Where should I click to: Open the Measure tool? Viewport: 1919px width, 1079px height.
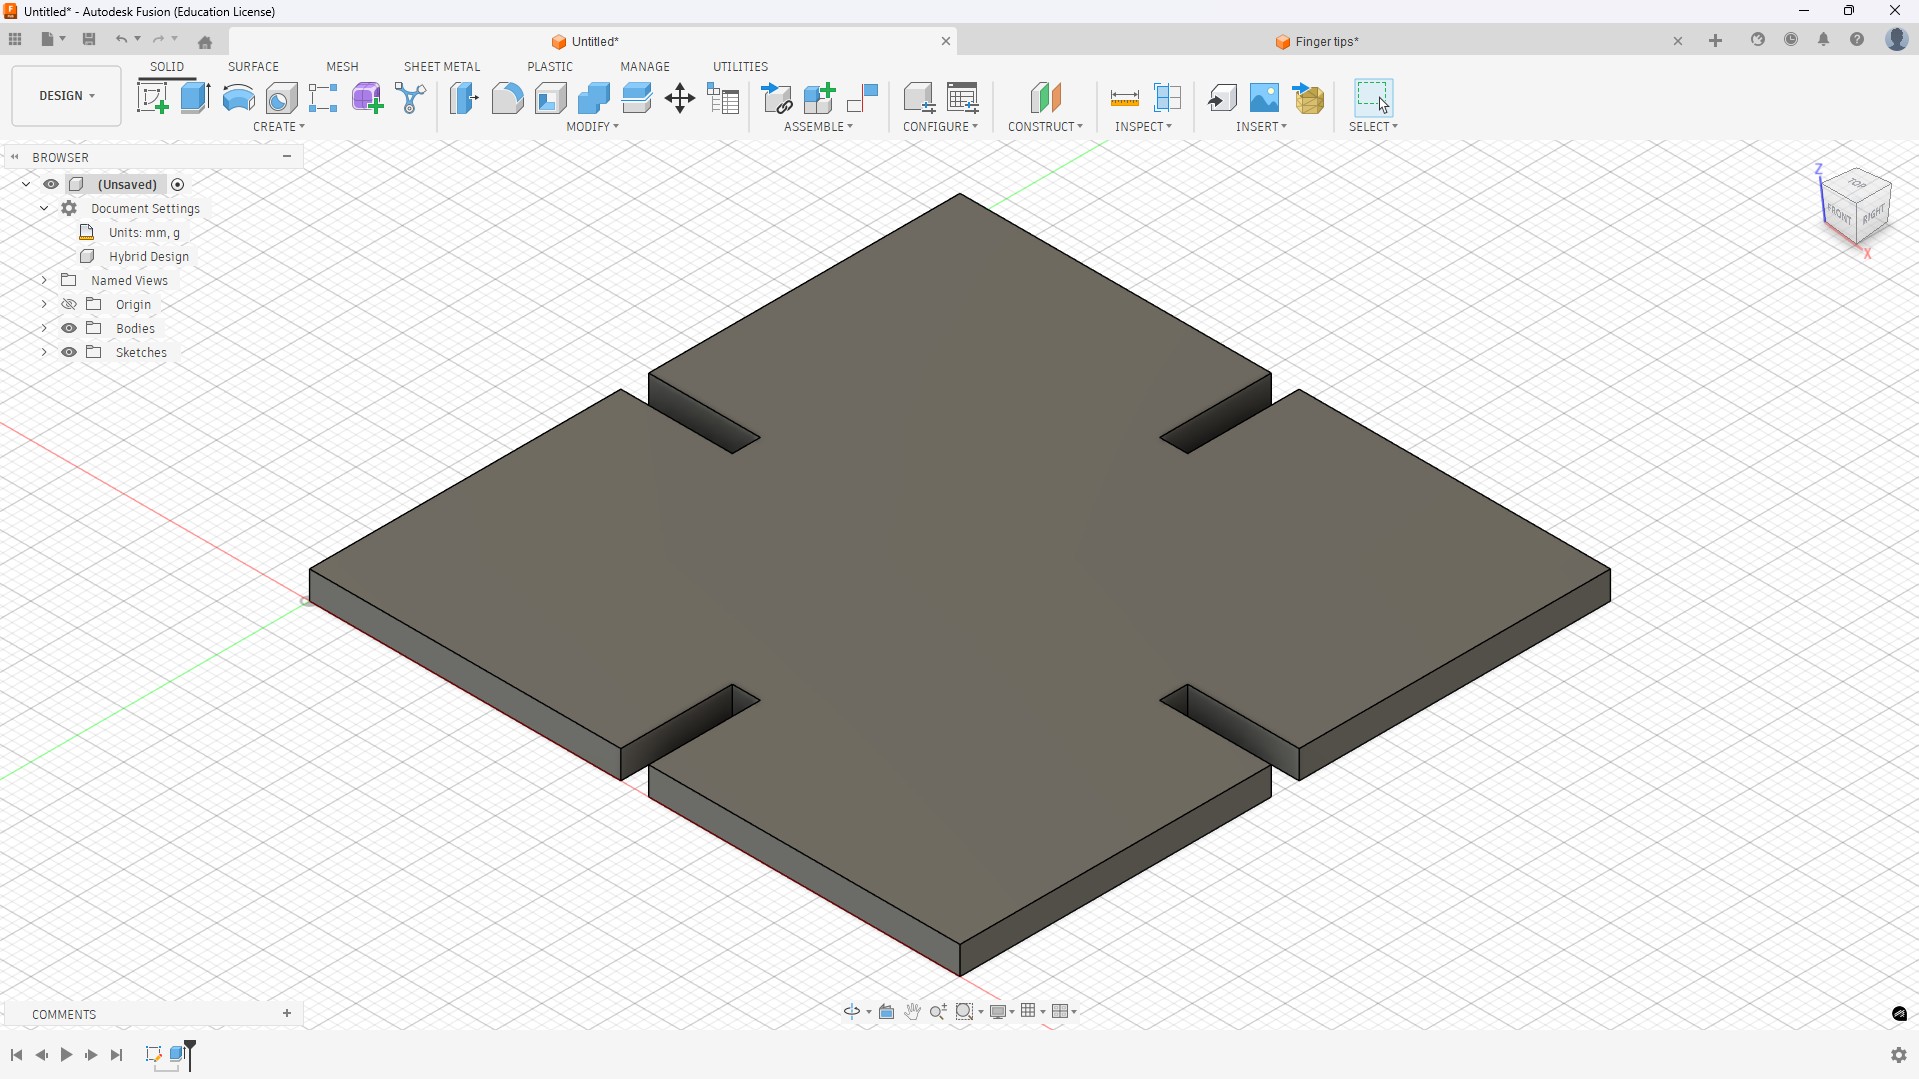pyautogui.click(x=1124, y=98)
